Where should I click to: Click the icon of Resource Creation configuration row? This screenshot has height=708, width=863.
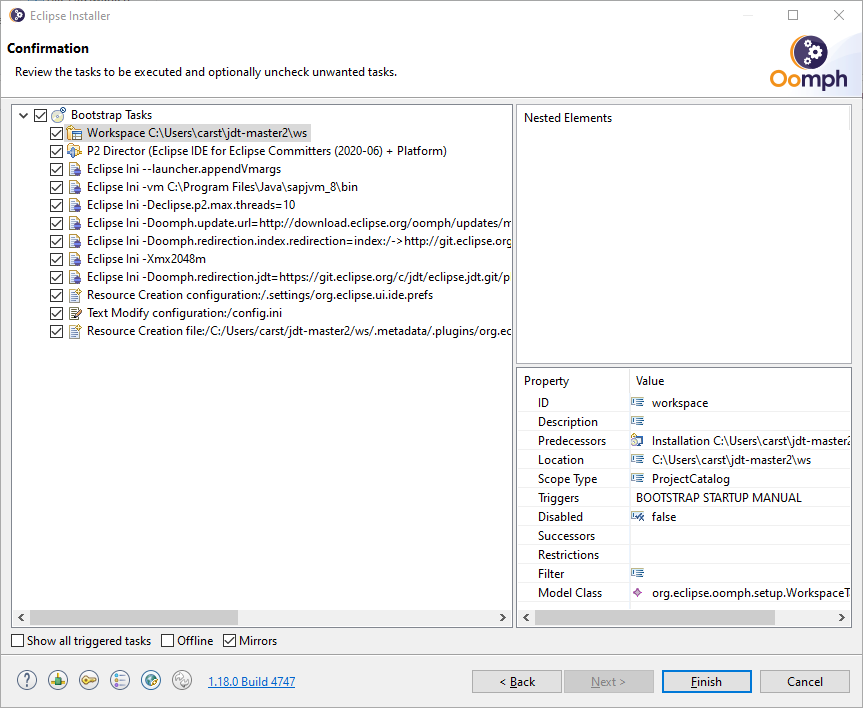click(x=75, y=295)
